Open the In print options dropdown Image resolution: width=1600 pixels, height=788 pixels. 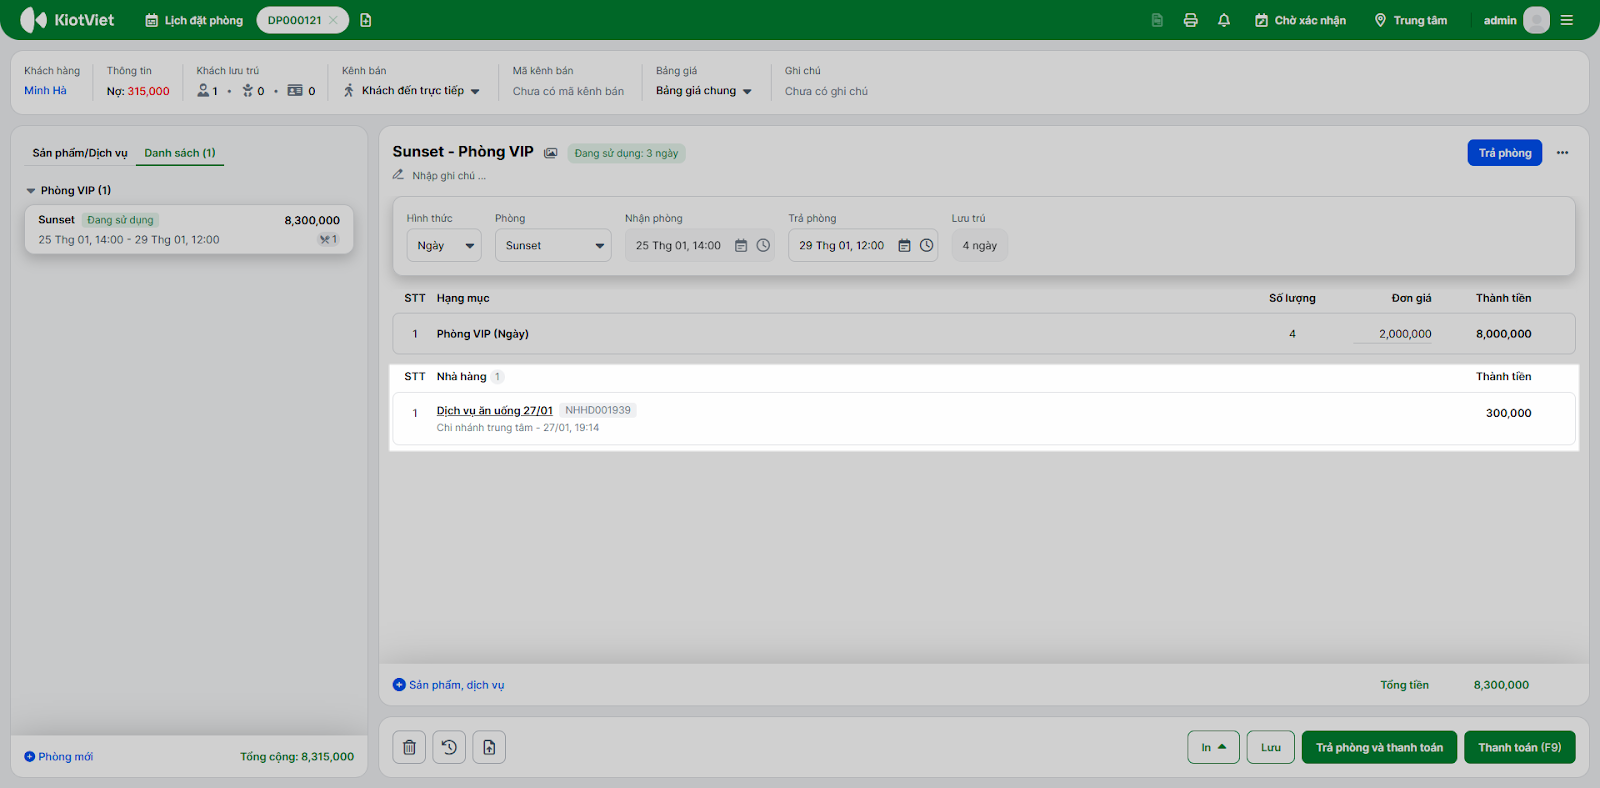click(x=1214, y=747)
